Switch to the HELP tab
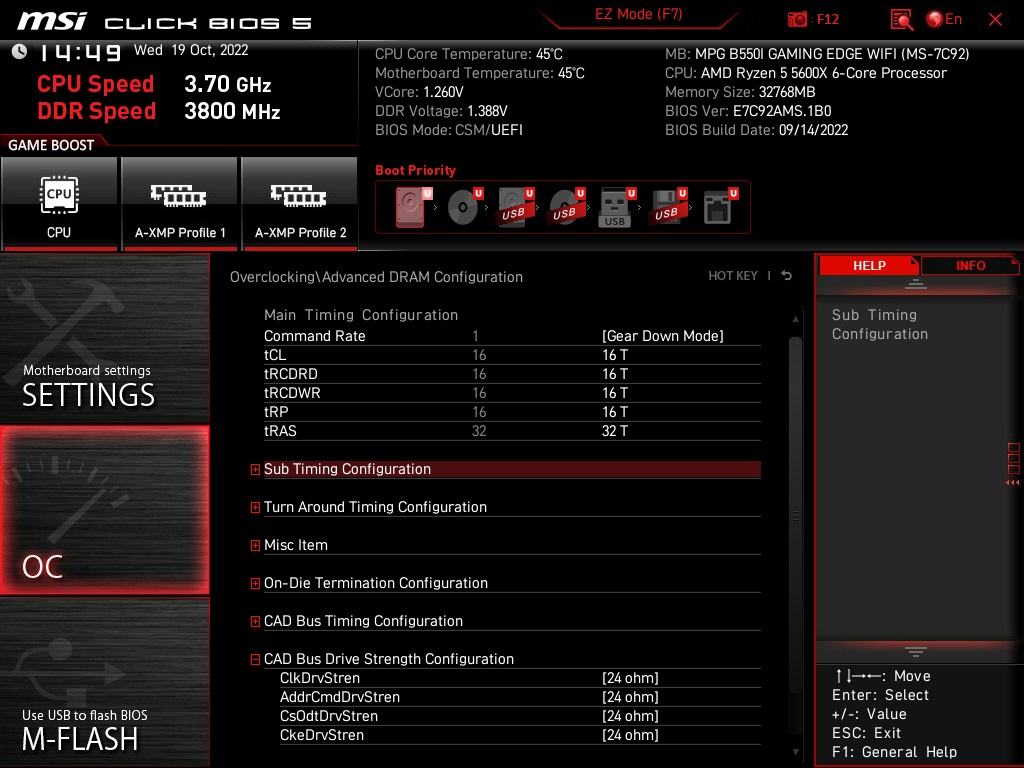Image resolution: width=1024 pixels, height=768 pixels. [x=869, y=265]
